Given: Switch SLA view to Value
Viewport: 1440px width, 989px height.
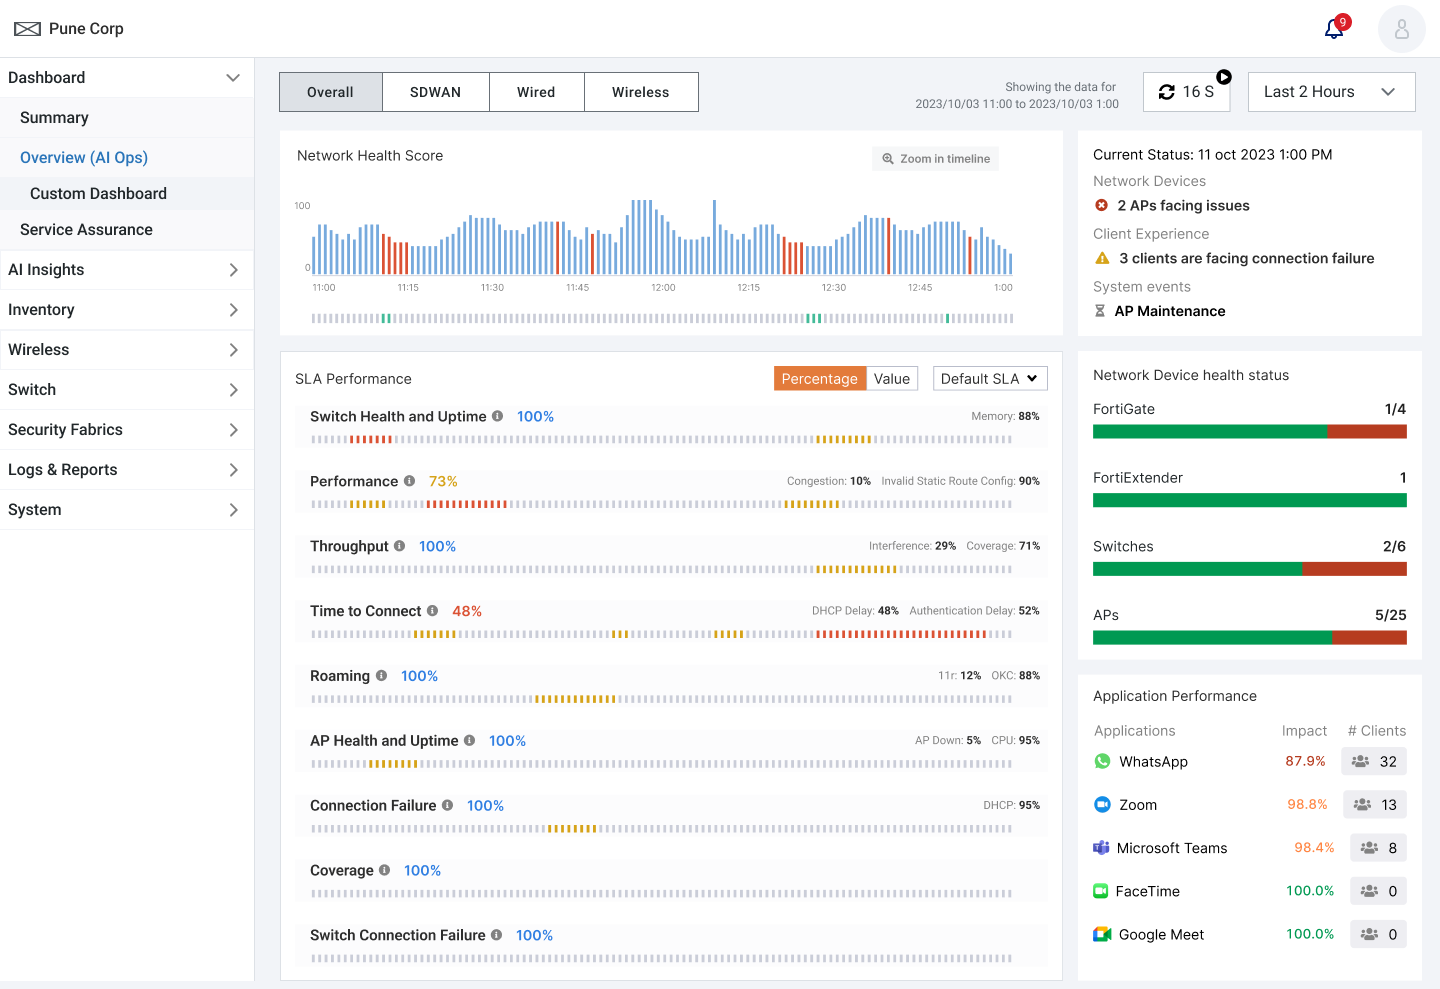Looking at the screenshot, I should tap(891, 379).
